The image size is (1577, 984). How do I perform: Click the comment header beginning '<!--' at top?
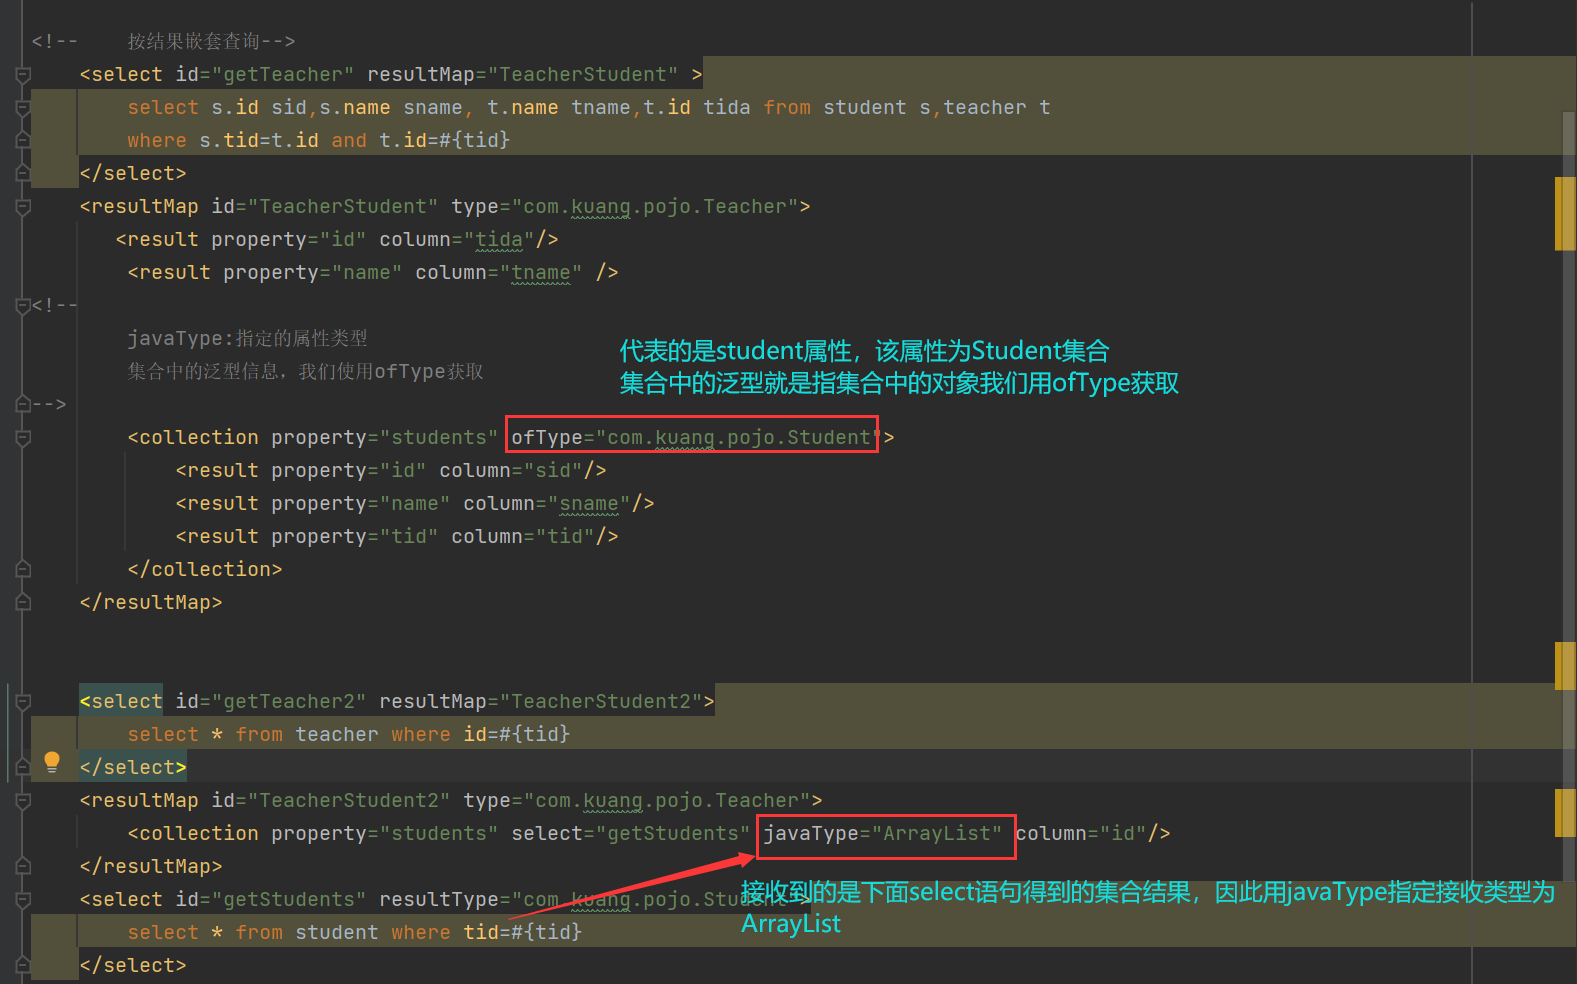pos(164,42)
